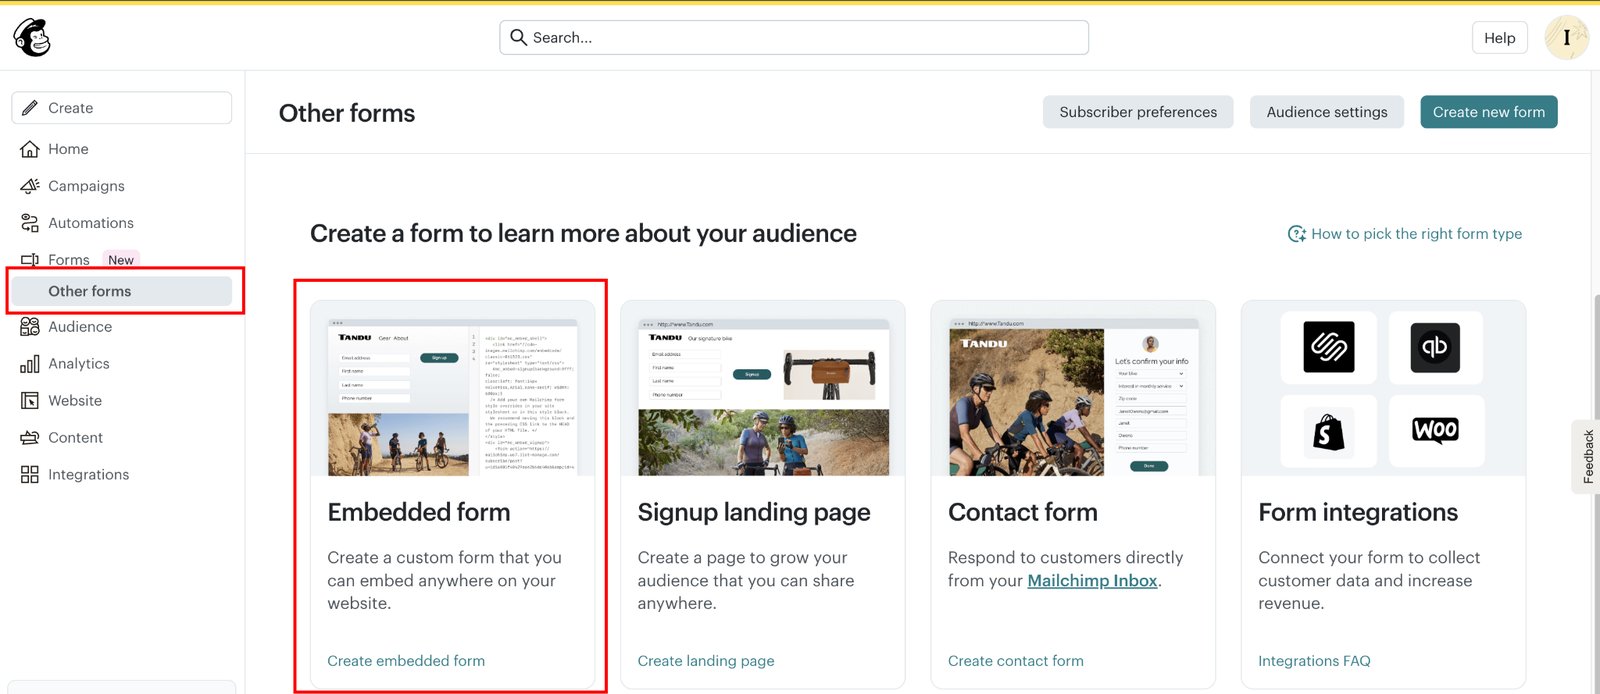Click Audience settings button
This screenshot has height=694, width=1600.
1327,112
